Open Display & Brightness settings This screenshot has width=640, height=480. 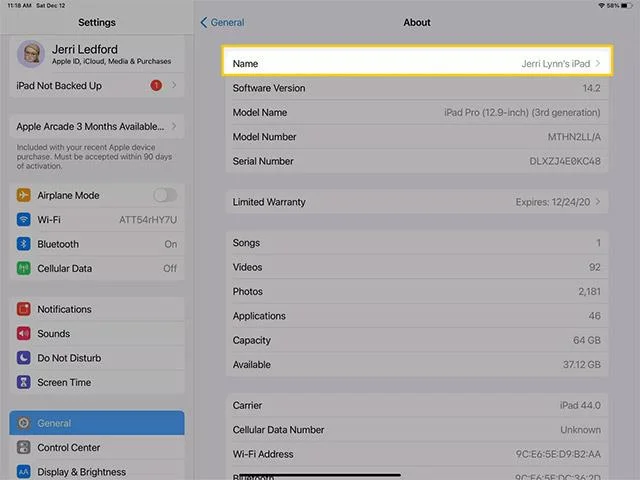[97, 472]
